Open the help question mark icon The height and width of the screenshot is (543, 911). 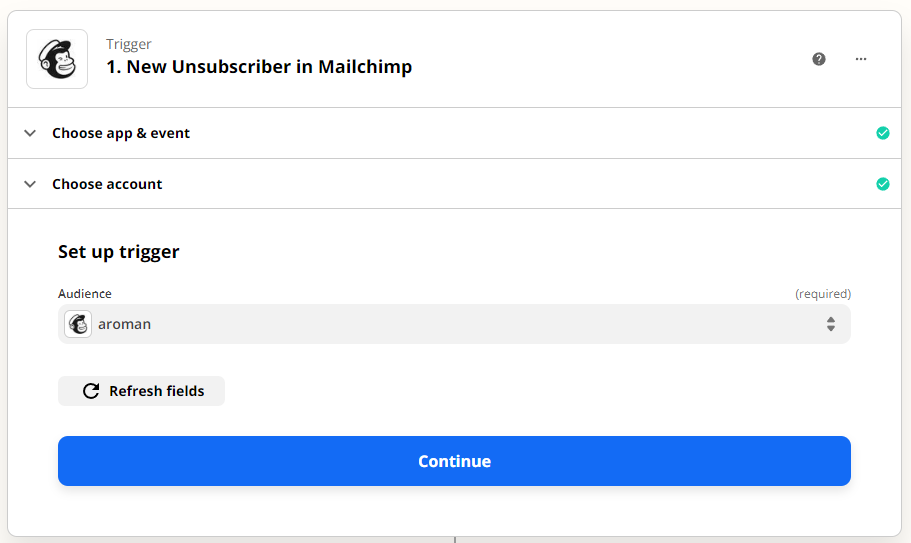pyautogui.click(x=819, y=59)
